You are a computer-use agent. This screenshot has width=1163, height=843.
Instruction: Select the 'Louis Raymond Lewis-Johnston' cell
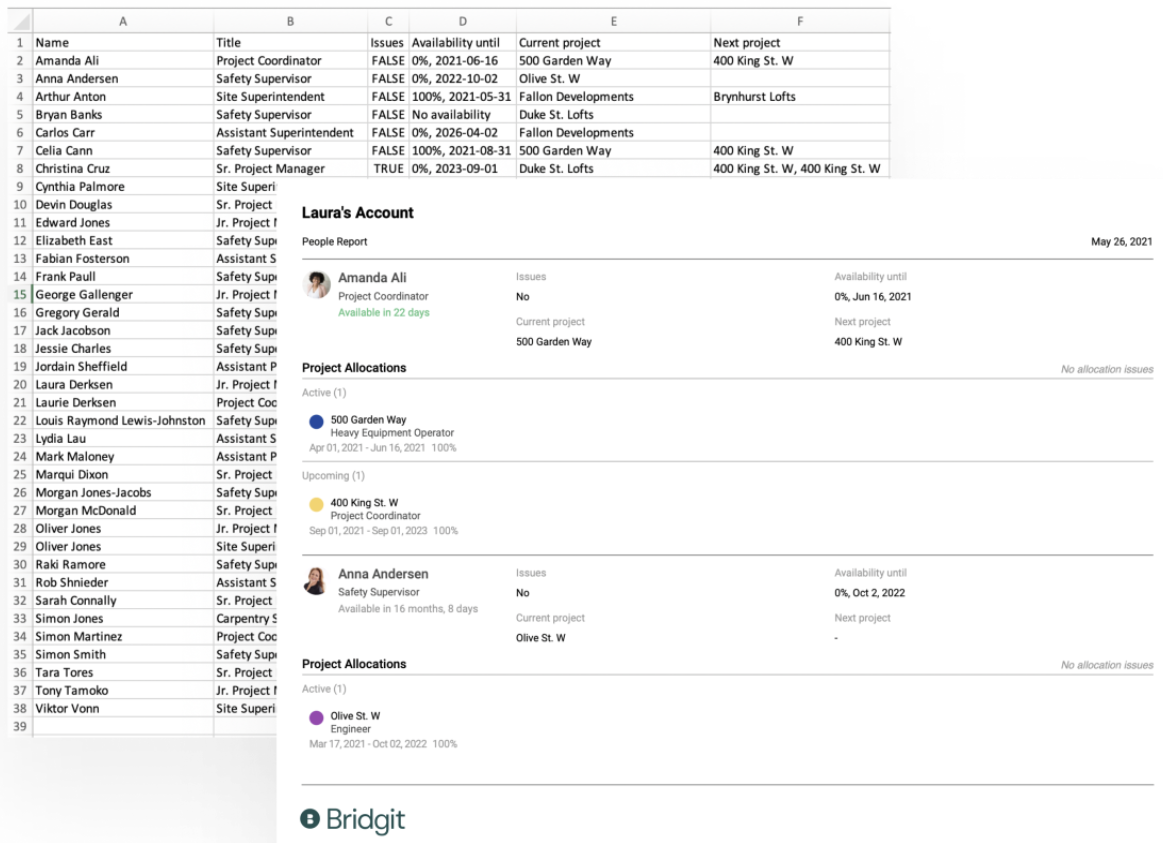pyautogui.click(x=123, y=420)
